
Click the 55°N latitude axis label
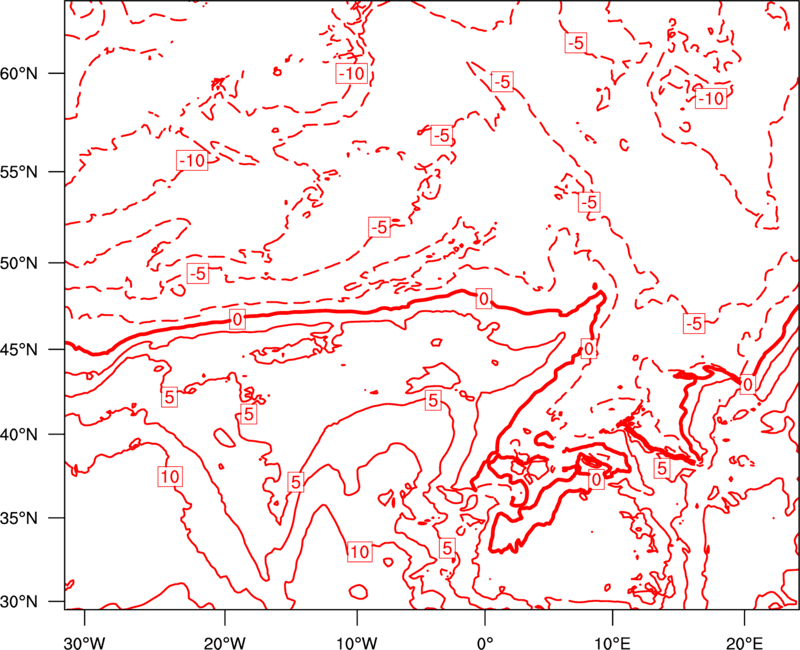[x=19, y=172]
